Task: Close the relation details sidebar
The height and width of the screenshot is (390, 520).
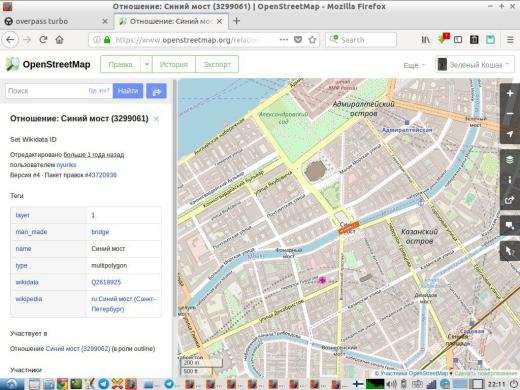Action: [x=156, y=119]
